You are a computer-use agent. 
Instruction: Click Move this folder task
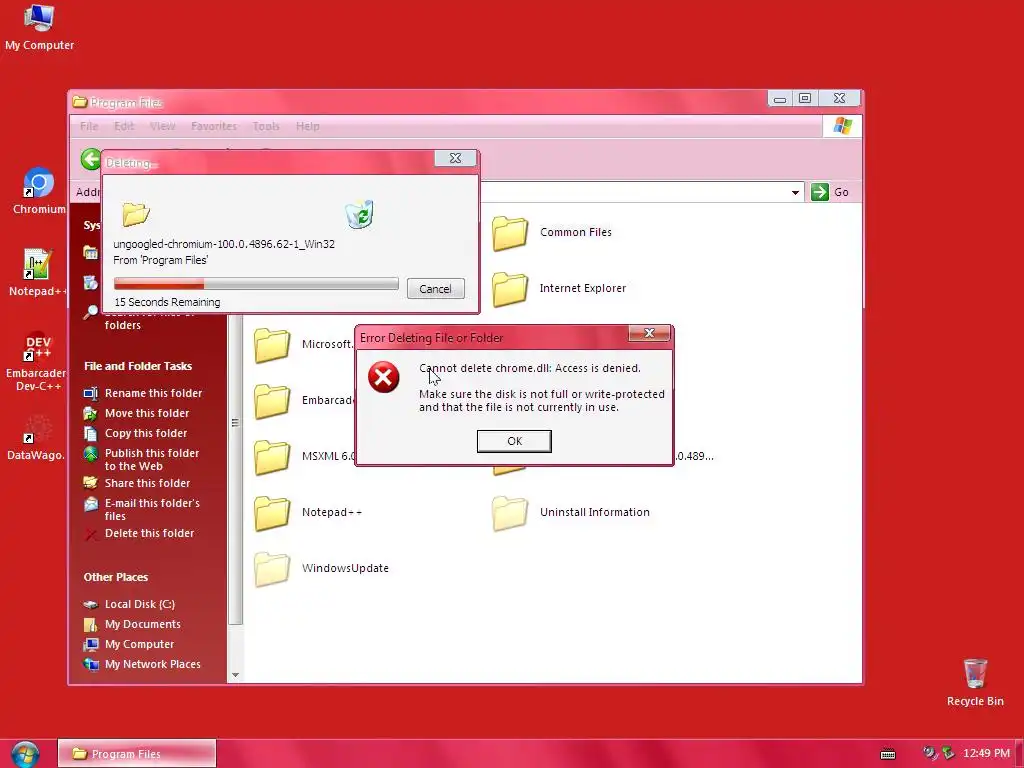click(x=136, y=413)
